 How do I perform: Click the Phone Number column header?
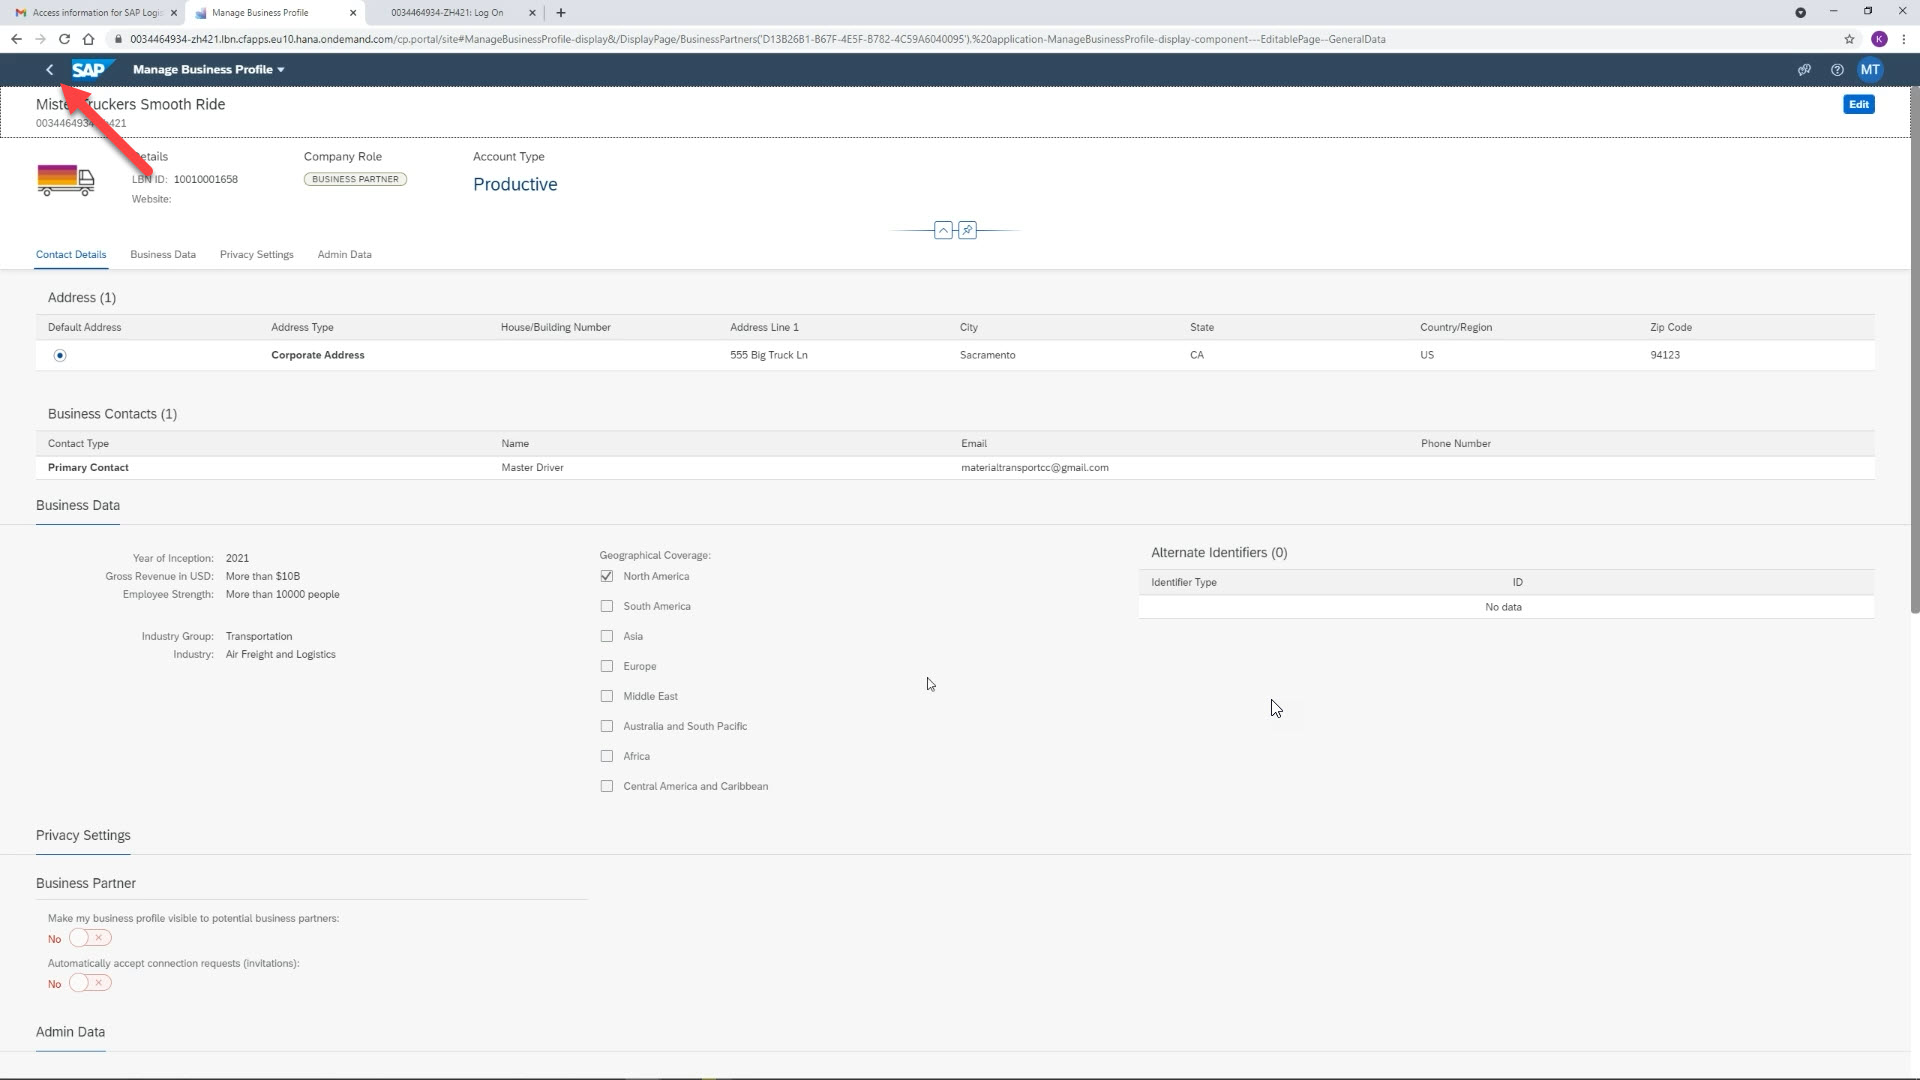(x=1456, y=444)
